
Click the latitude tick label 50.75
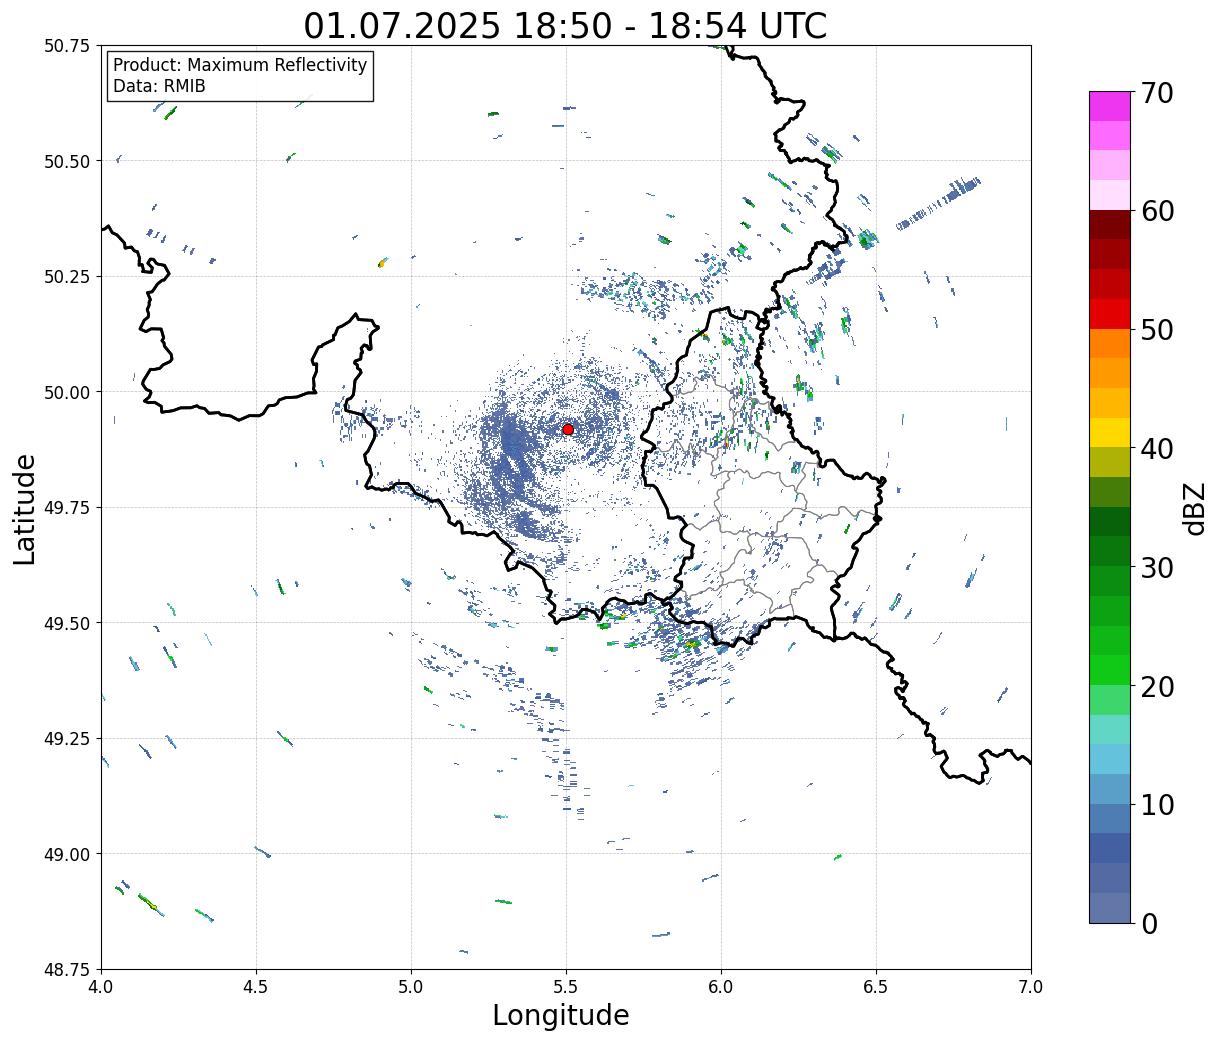[x=67, y=46]
